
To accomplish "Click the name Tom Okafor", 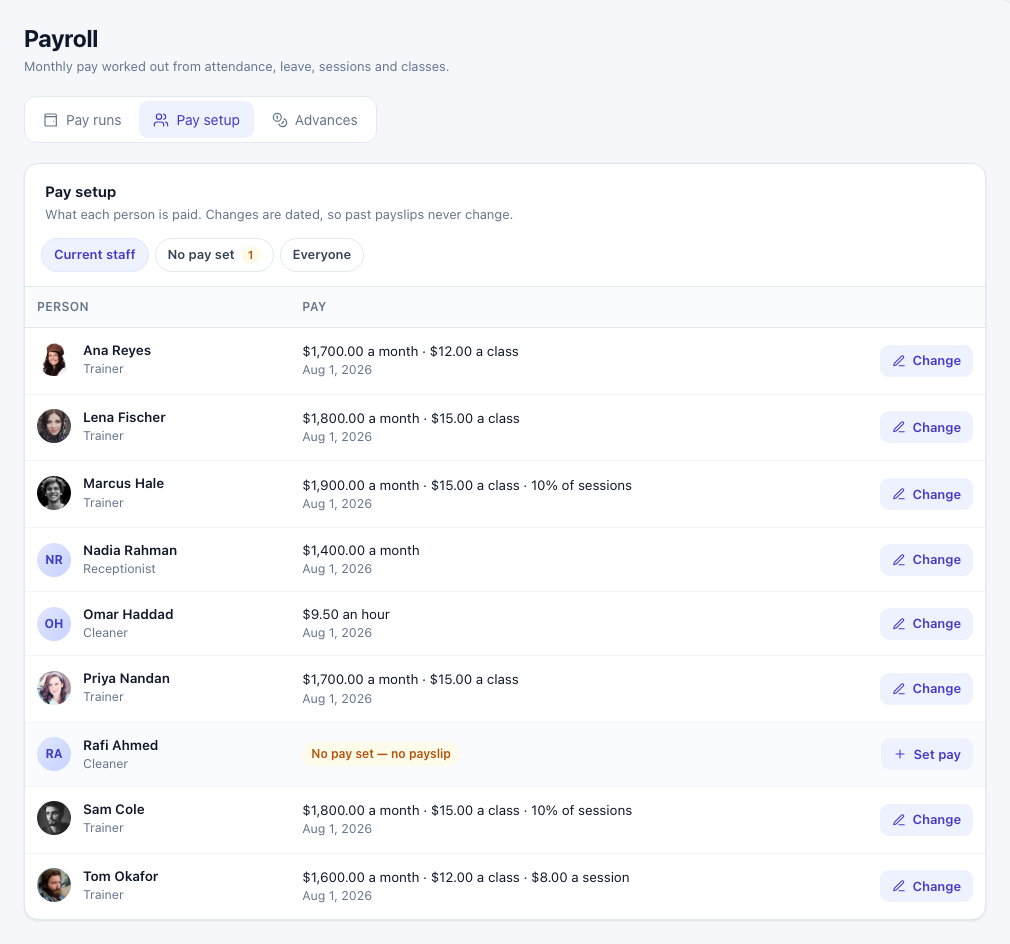I will tap(120, 876).
